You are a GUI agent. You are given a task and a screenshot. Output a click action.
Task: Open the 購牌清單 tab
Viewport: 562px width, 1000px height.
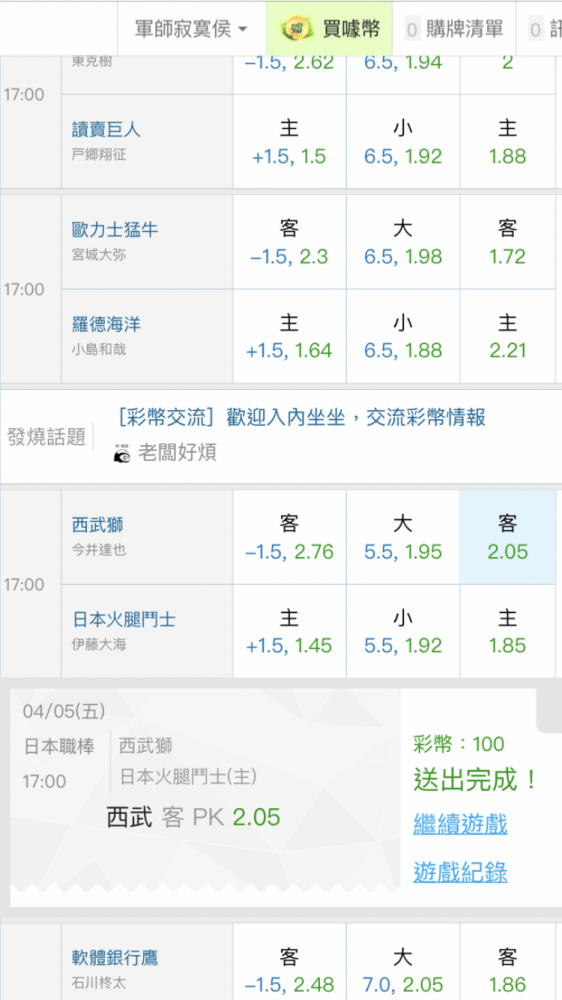coord(454,29)
